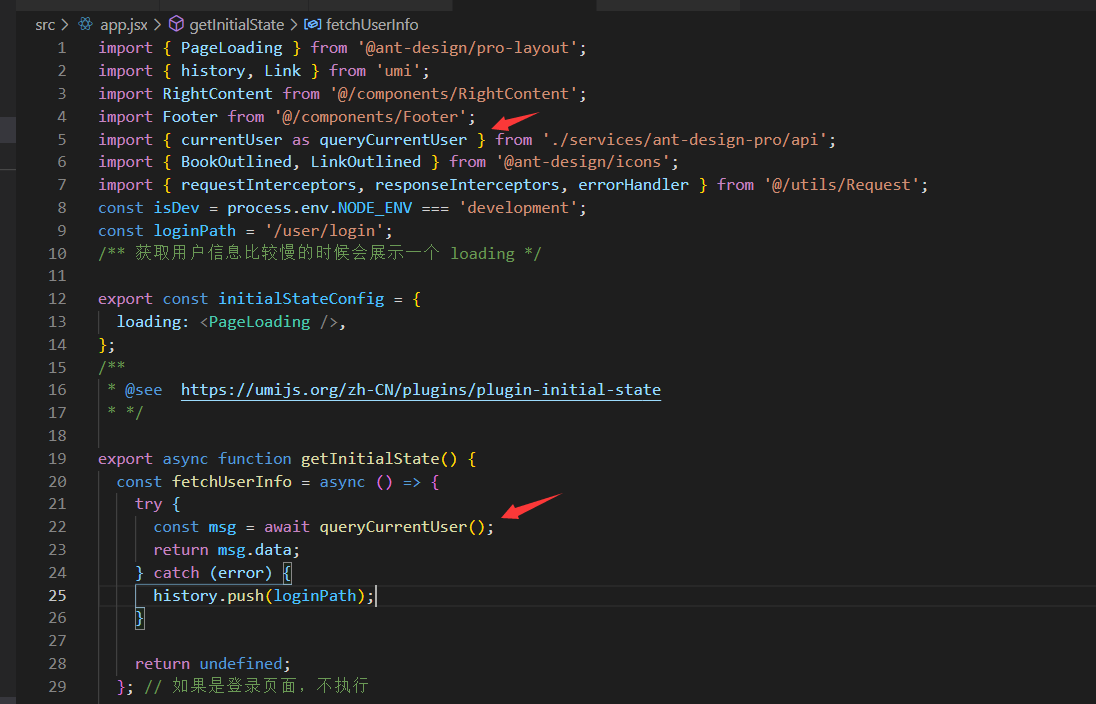The width and height of the screenshot is (1096, 704).
Task: Click 'PageLoading' in the line 1 import
Action: (231, 48)
